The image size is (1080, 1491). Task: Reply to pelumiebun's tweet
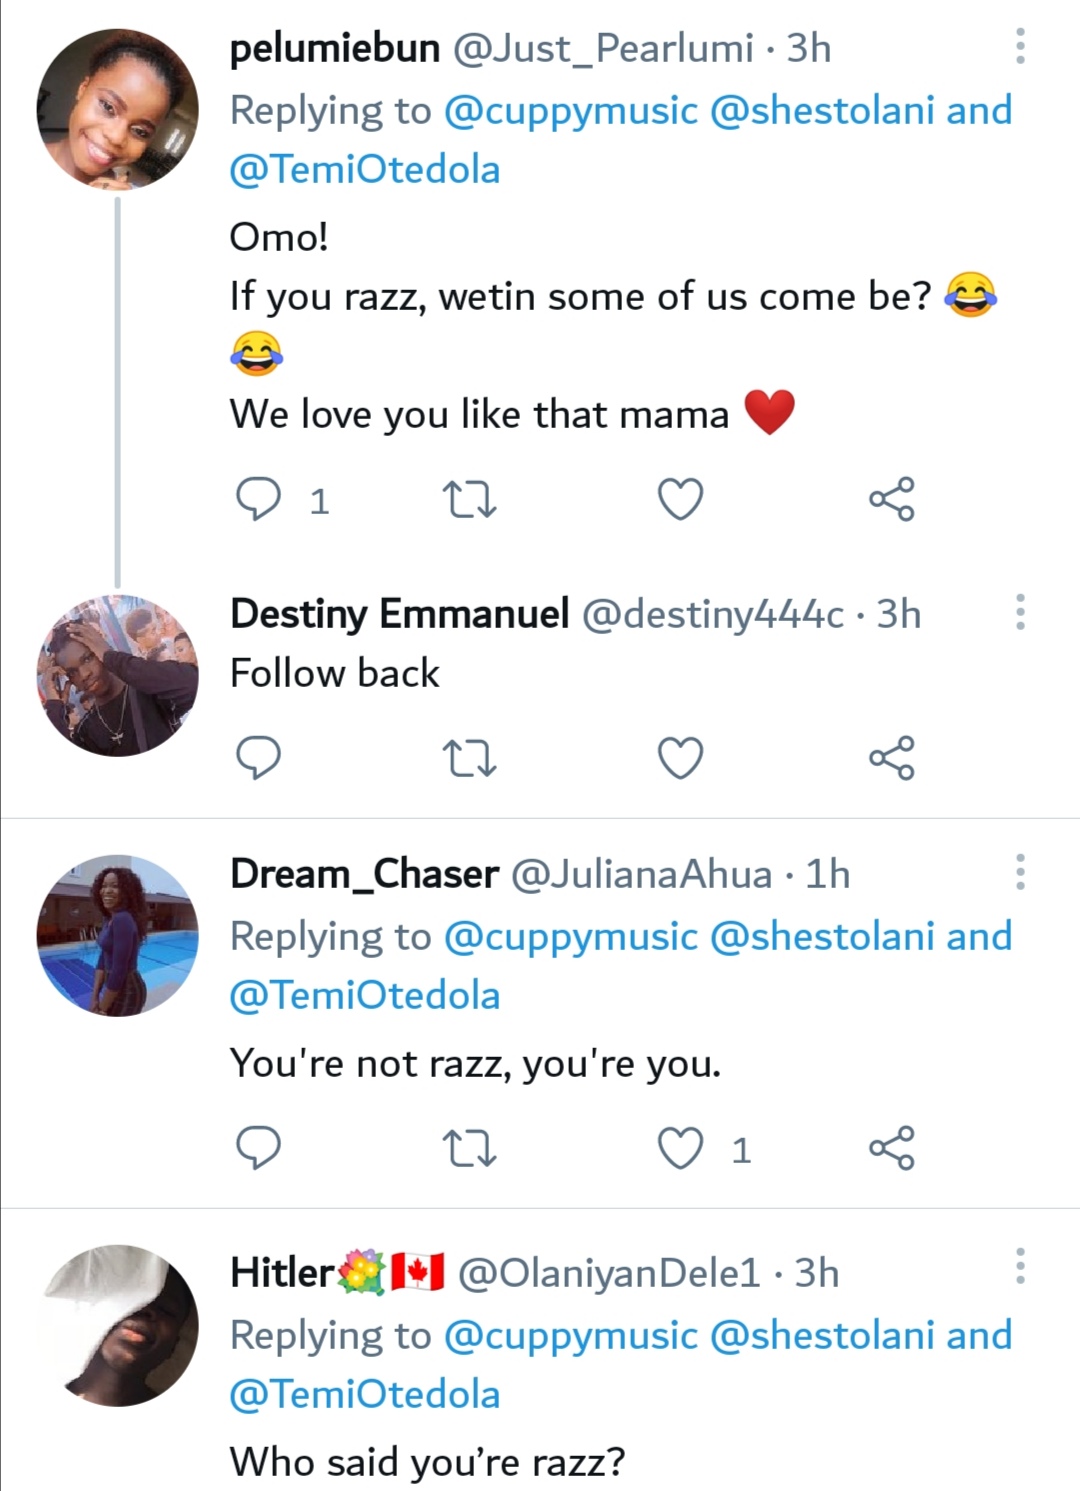258,498
